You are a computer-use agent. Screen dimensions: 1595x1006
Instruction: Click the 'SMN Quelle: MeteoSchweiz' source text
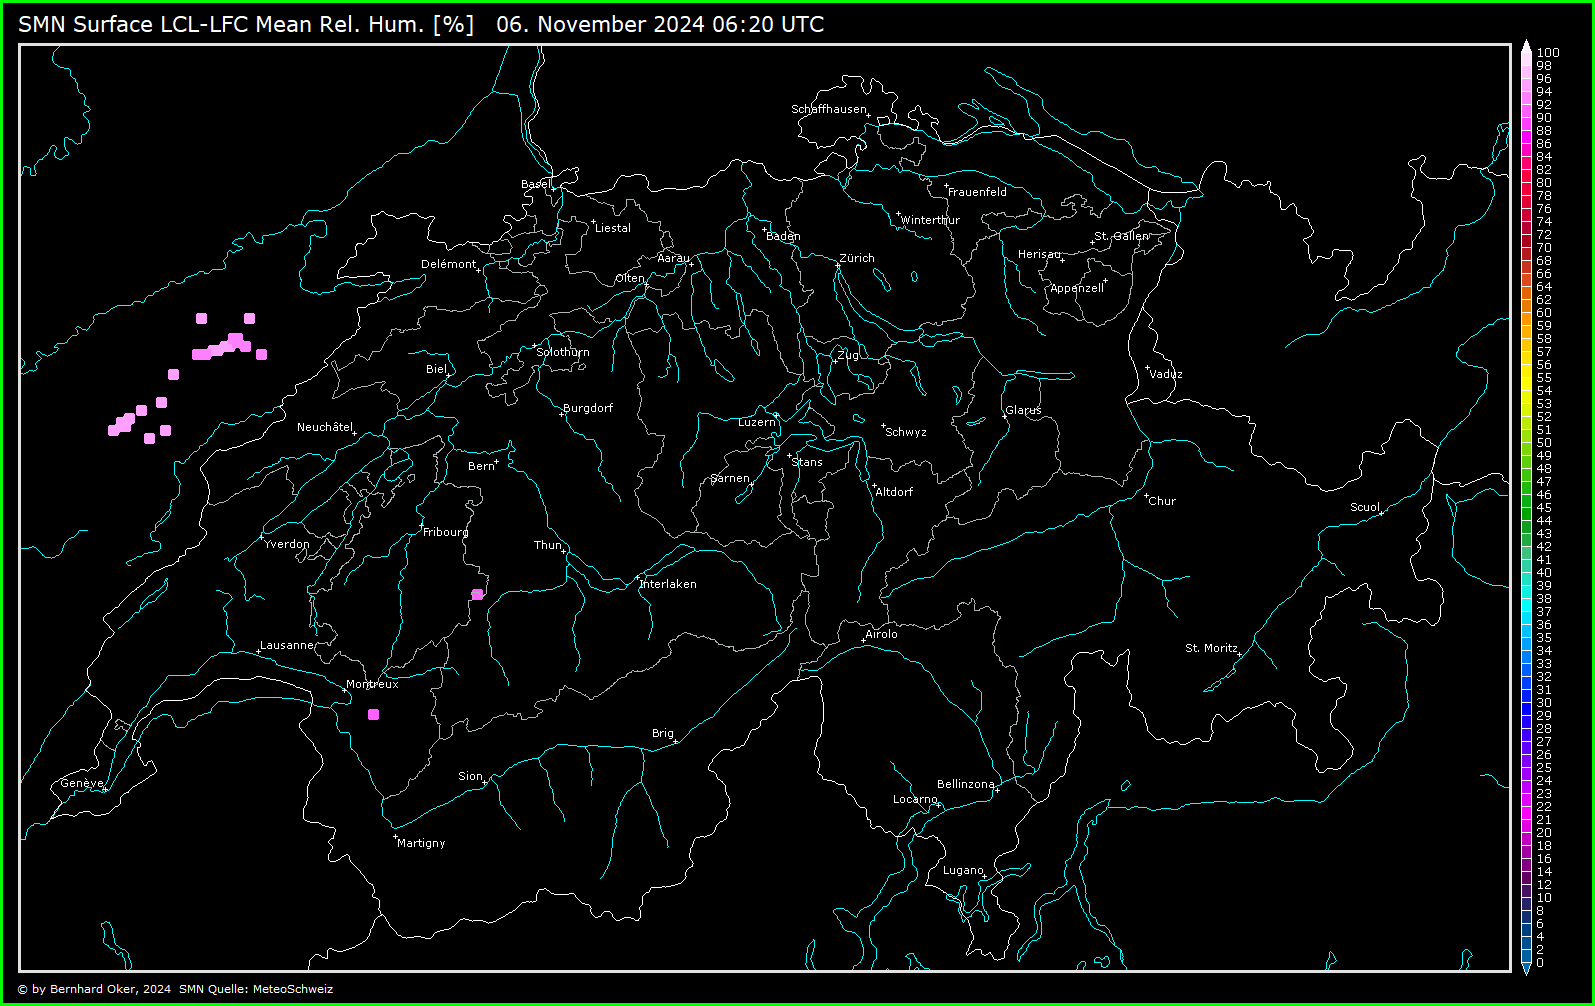tap(256, 989)
